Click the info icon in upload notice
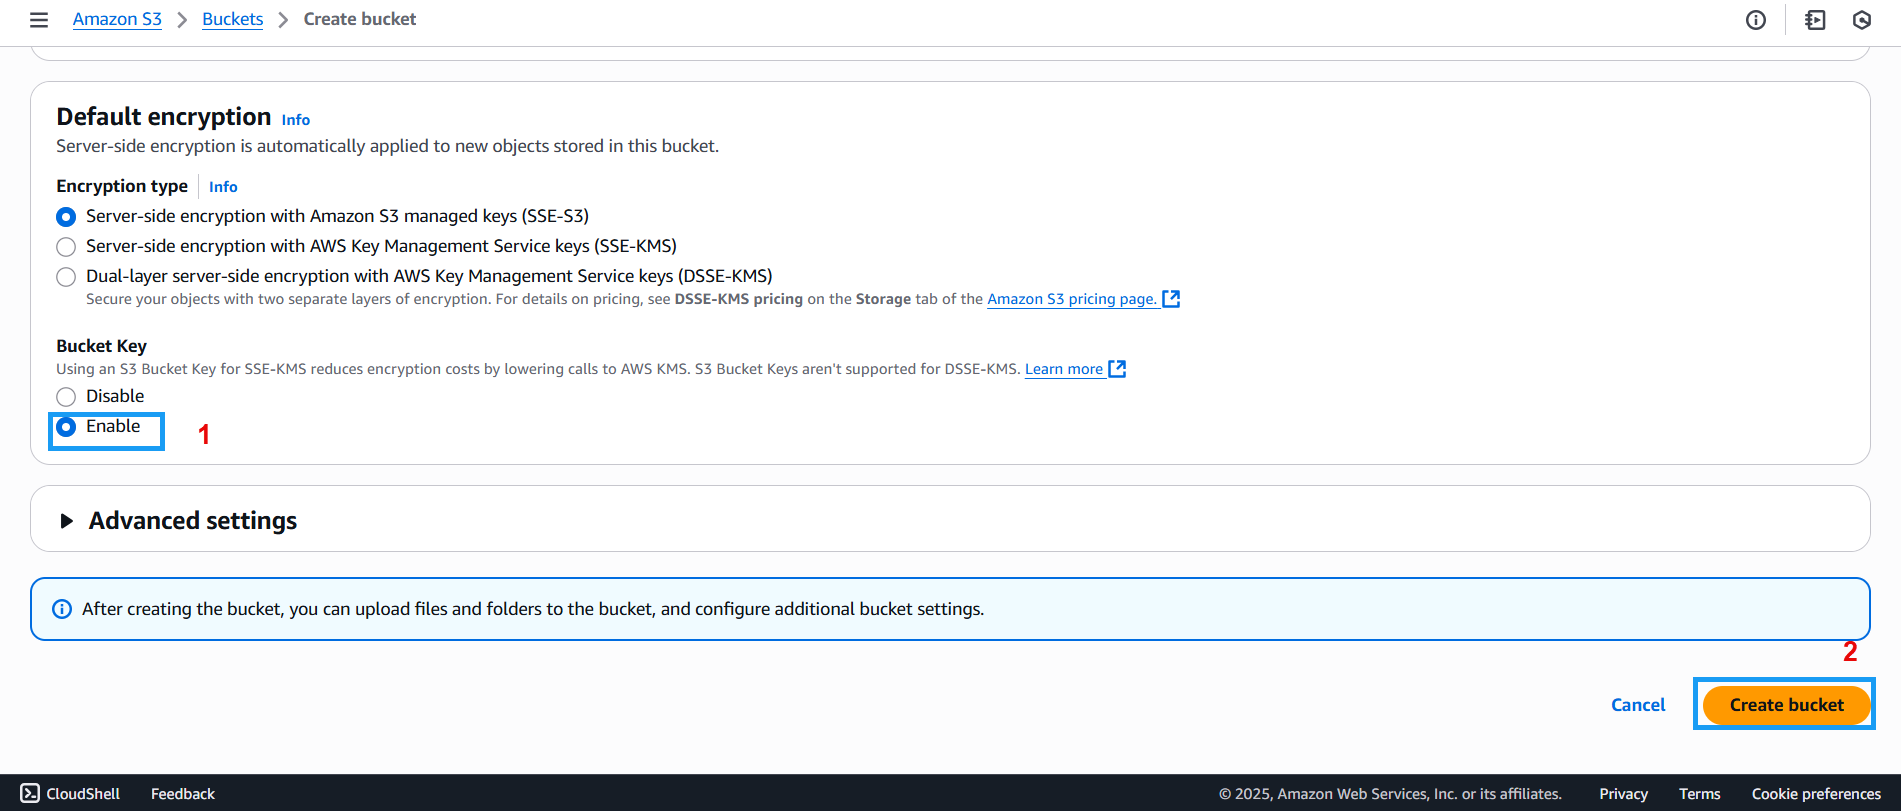1901x811 pixels. pyautogui.click(x=62, y=609)
